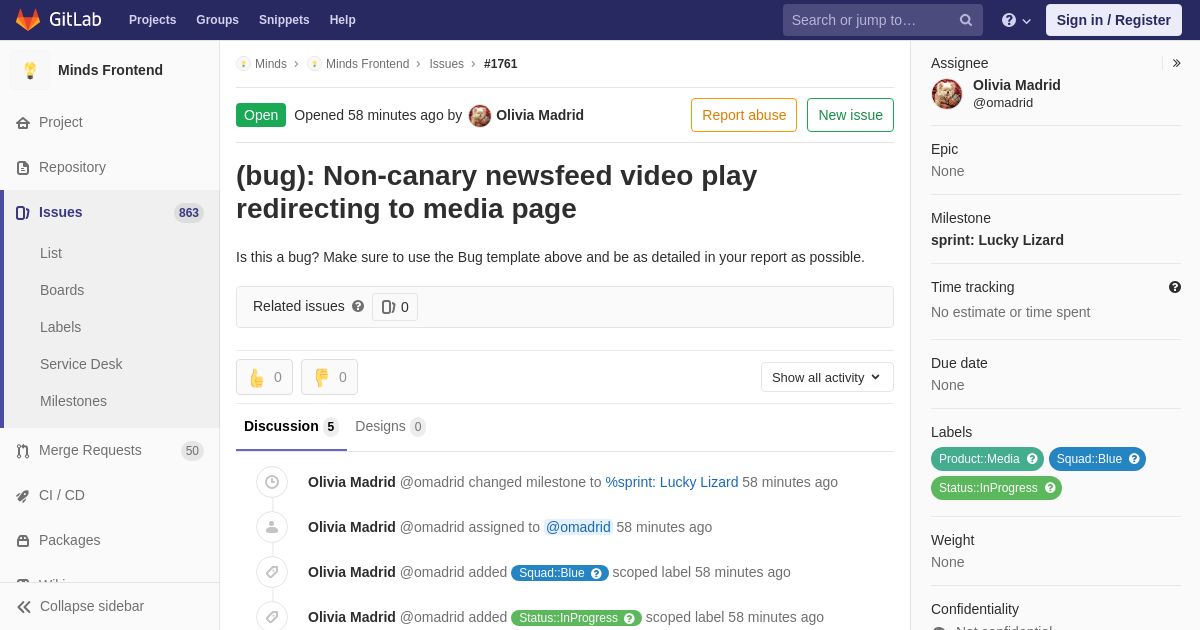Click the assigned user activity icon
The height and width of the screenshot is (630, 1200).
click(272, 527)
